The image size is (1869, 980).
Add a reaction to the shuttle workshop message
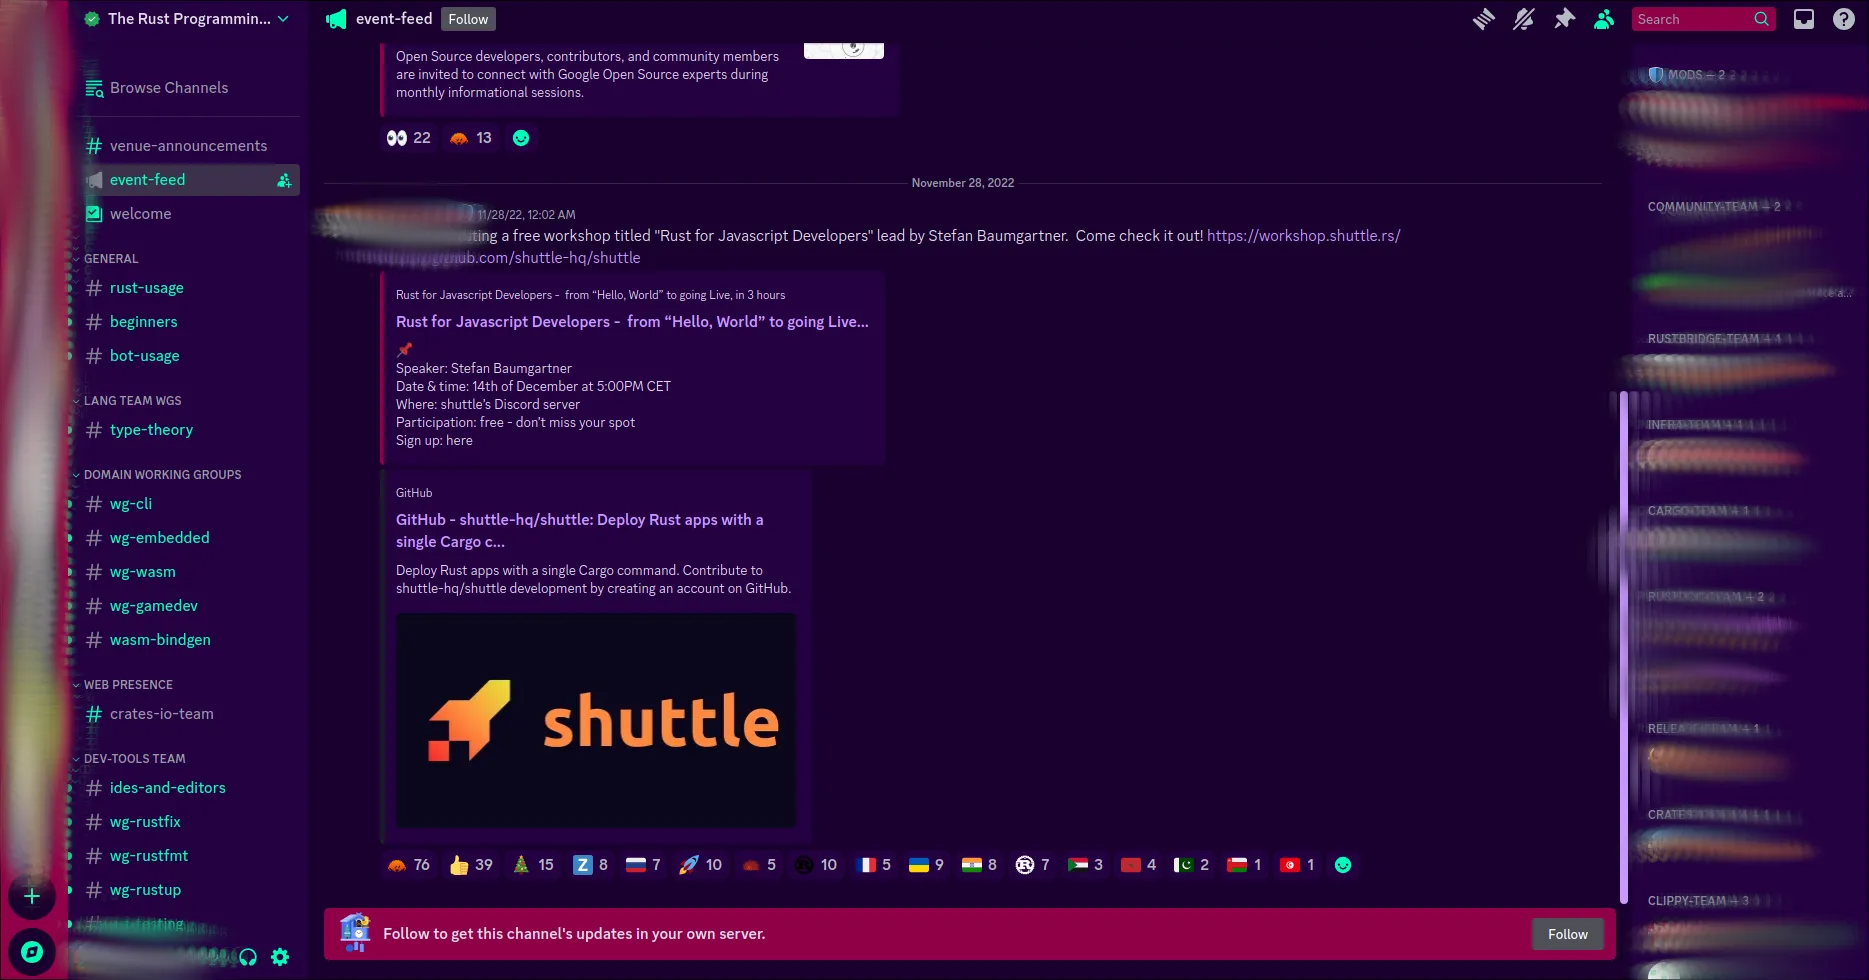click(1343, 865)
